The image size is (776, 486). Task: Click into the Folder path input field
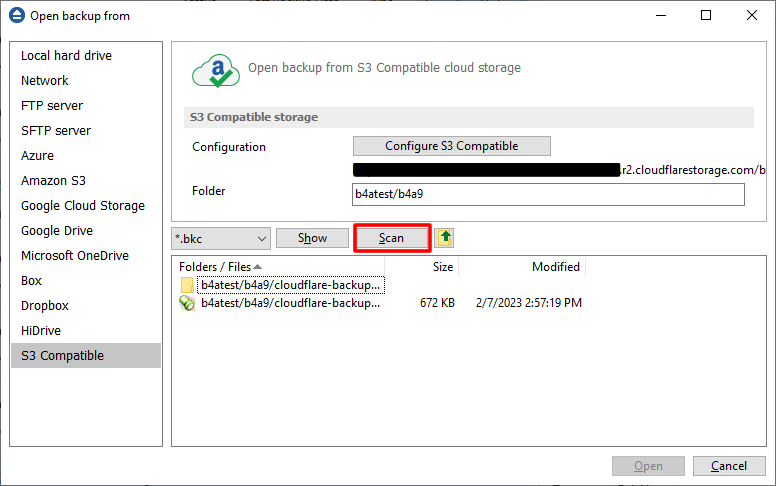click(x=548, y=194)
